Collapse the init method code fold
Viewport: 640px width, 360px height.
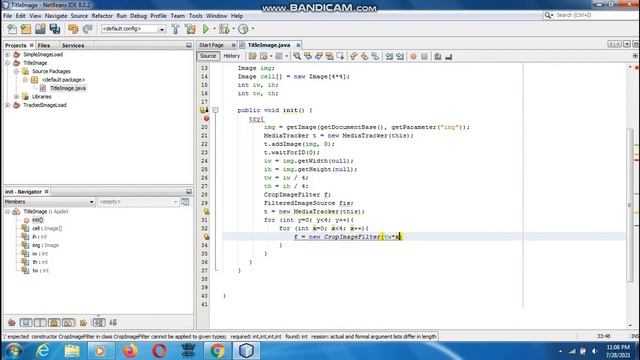(216, 110)
